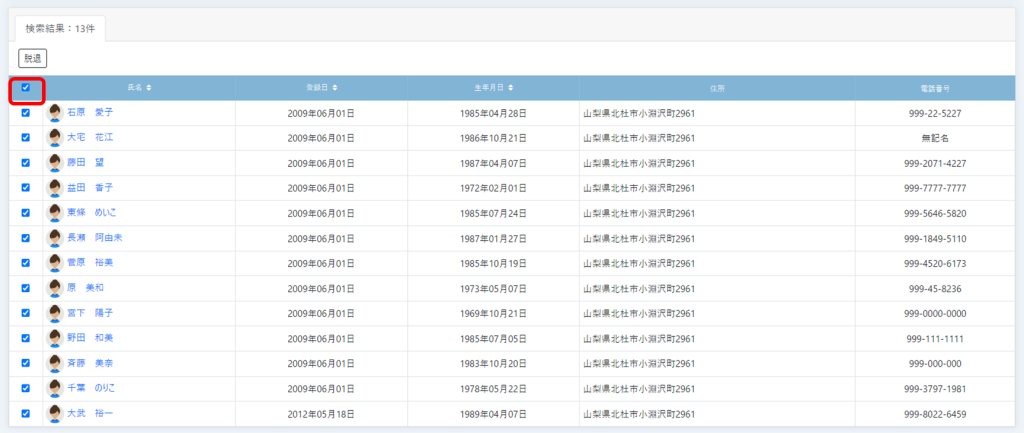Click avatar icon for 原 美和

point(55,288)
